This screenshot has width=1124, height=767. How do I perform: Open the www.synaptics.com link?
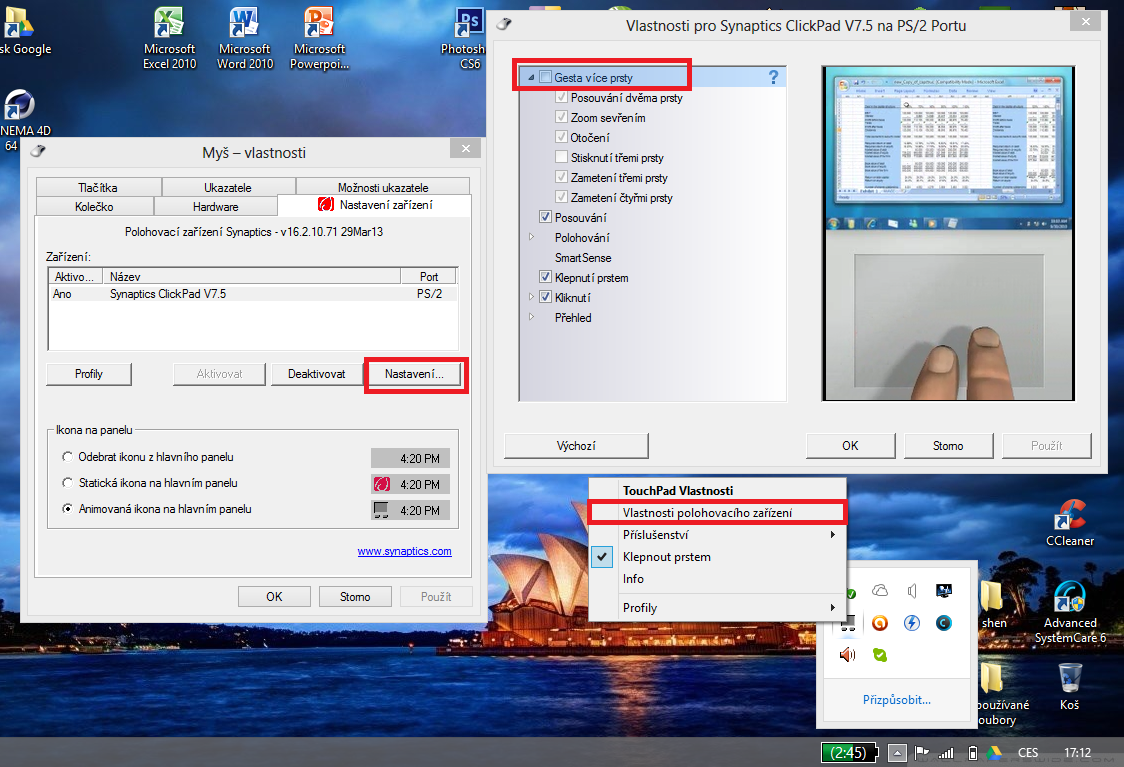click(x=404, y=551)
